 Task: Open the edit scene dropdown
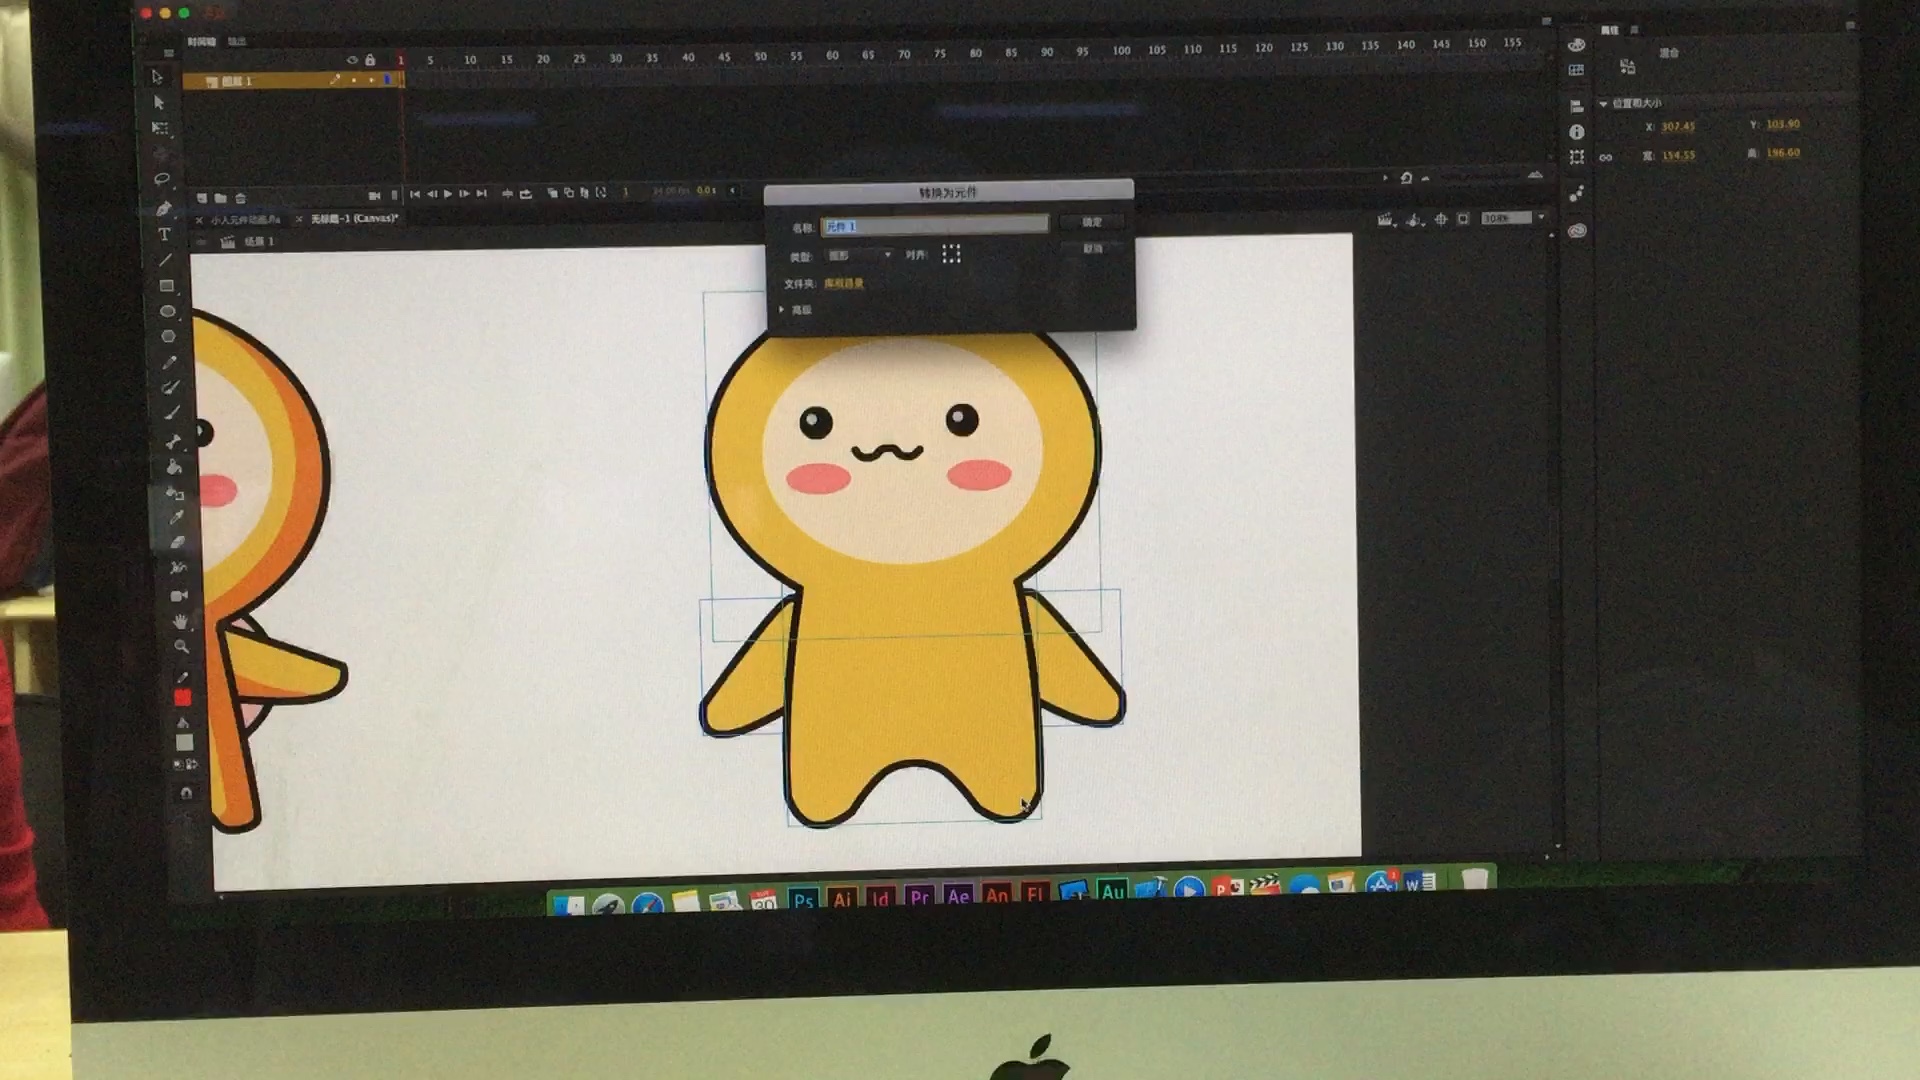click(x=1385, y=220)
